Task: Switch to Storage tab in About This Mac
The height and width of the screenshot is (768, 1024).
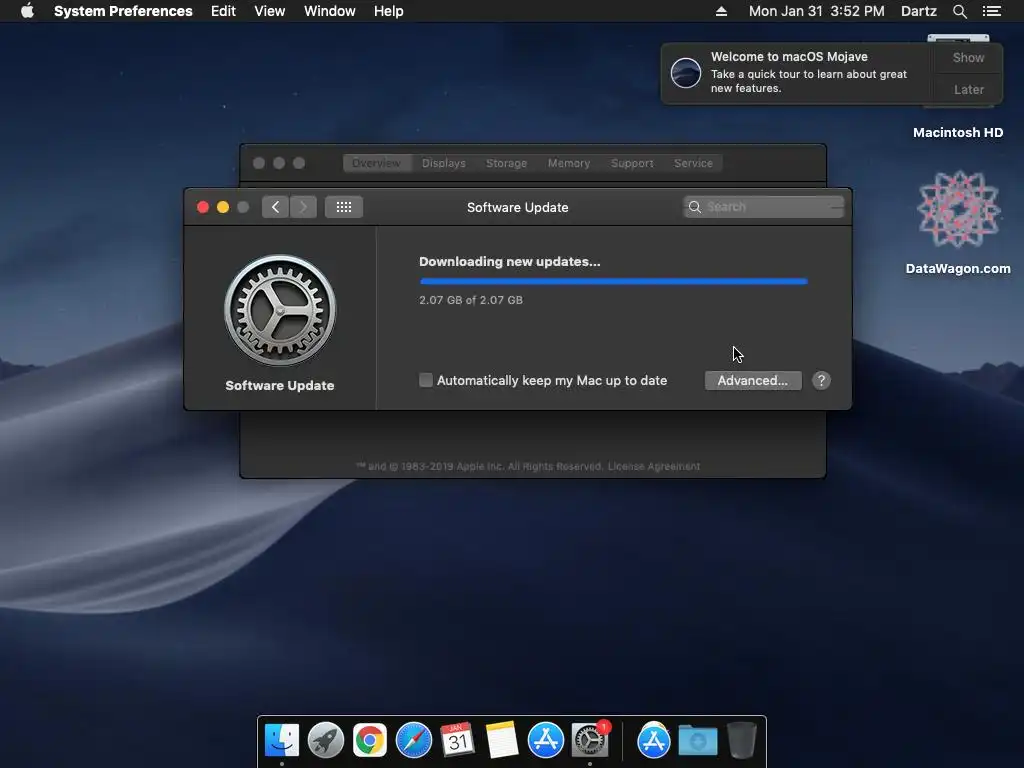Action: click(506, 163)
